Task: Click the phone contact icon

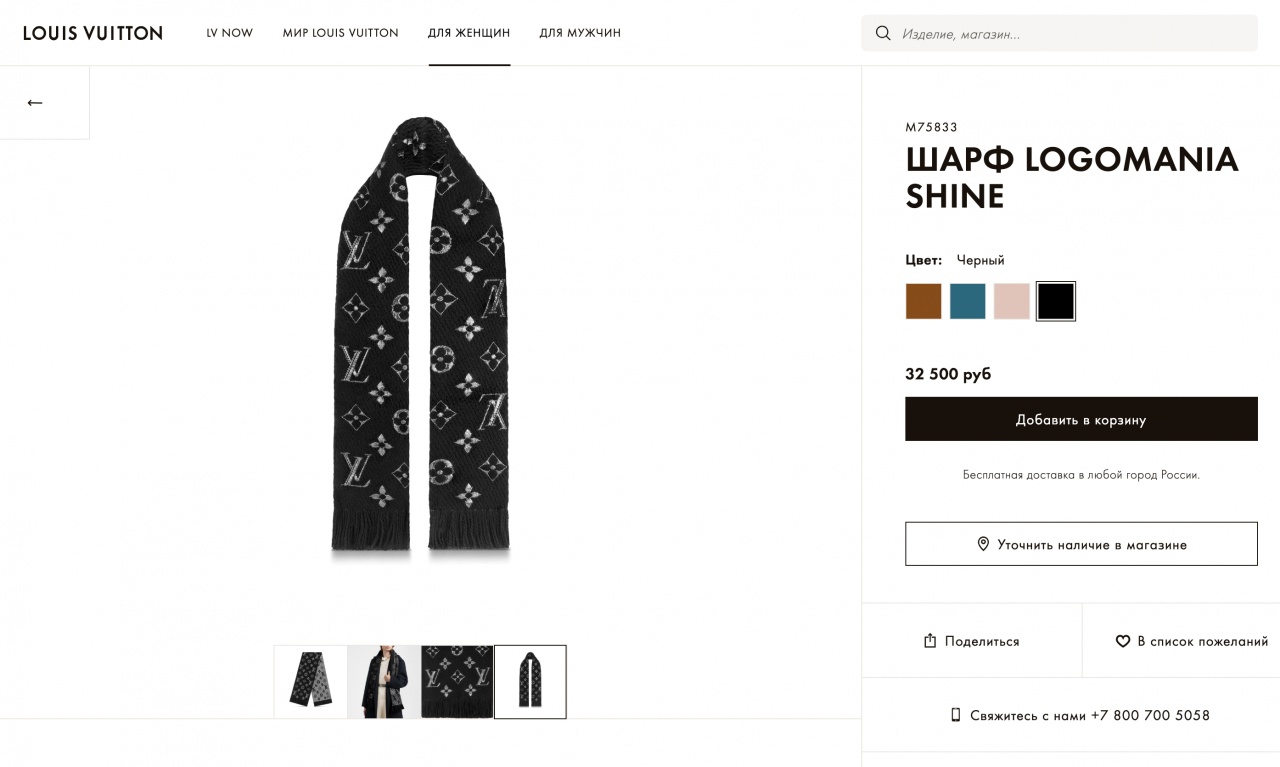Action: coord(955,715)
